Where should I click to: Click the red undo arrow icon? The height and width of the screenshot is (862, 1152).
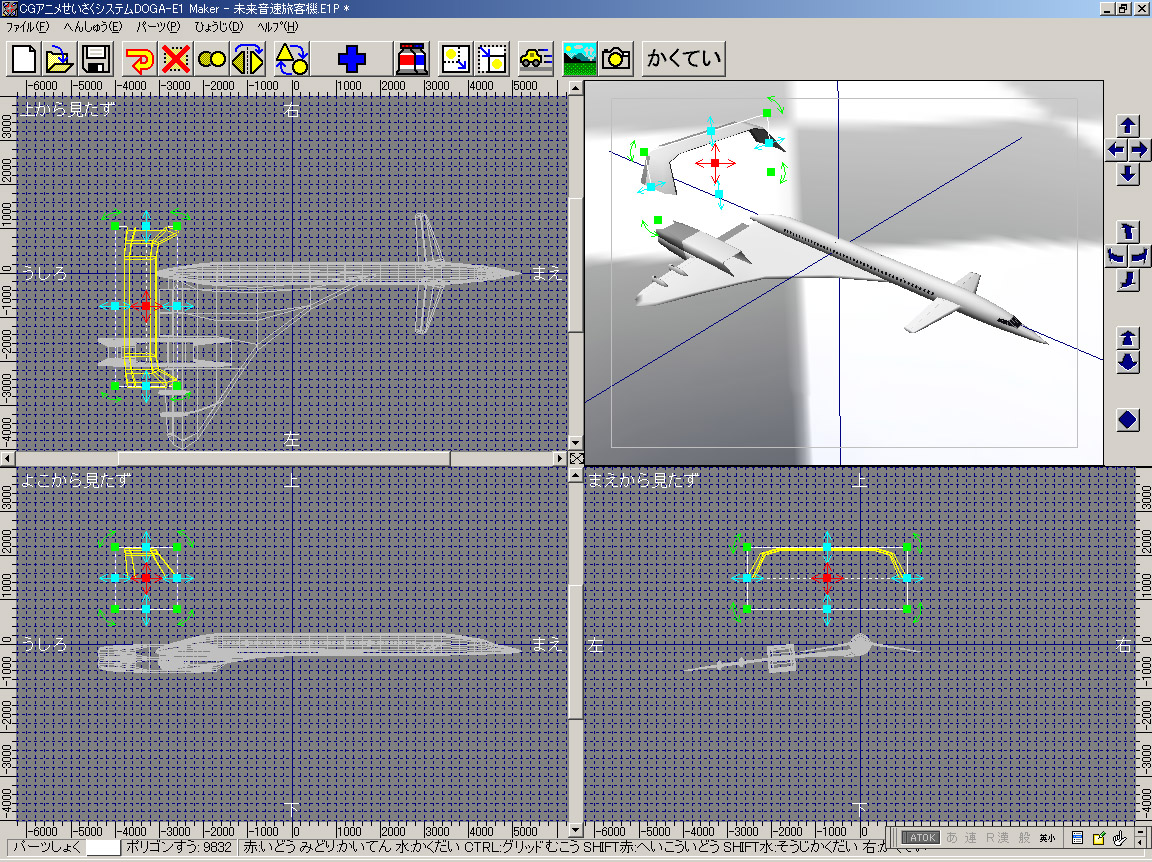pos(140,59)
